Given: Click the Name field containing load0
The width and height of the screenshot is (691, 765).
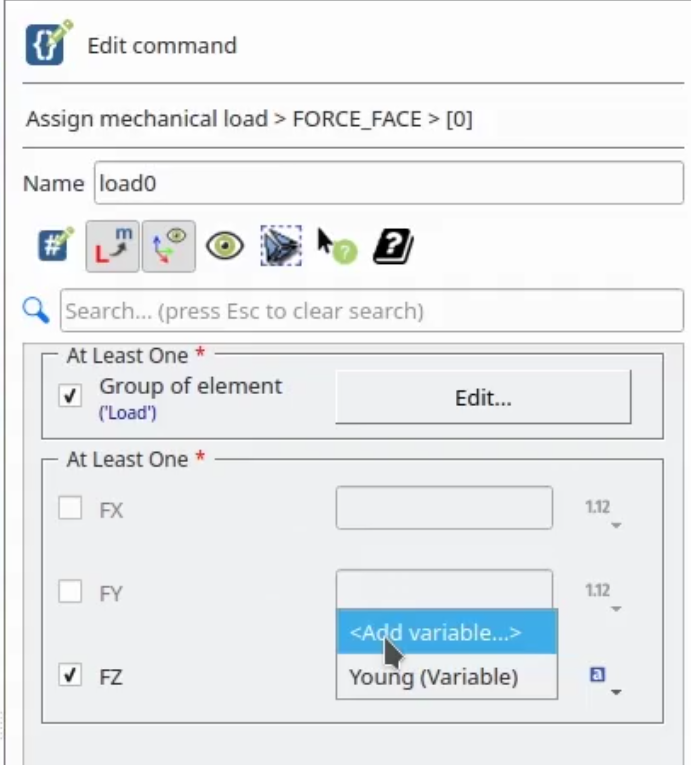Looking at the screenshot, I should coord(388,183).
